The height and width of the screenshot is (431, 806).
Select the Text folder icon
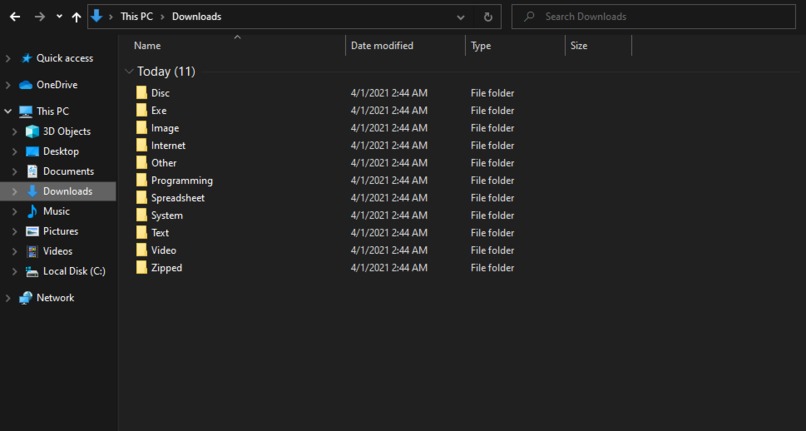(x=141, y=232)
